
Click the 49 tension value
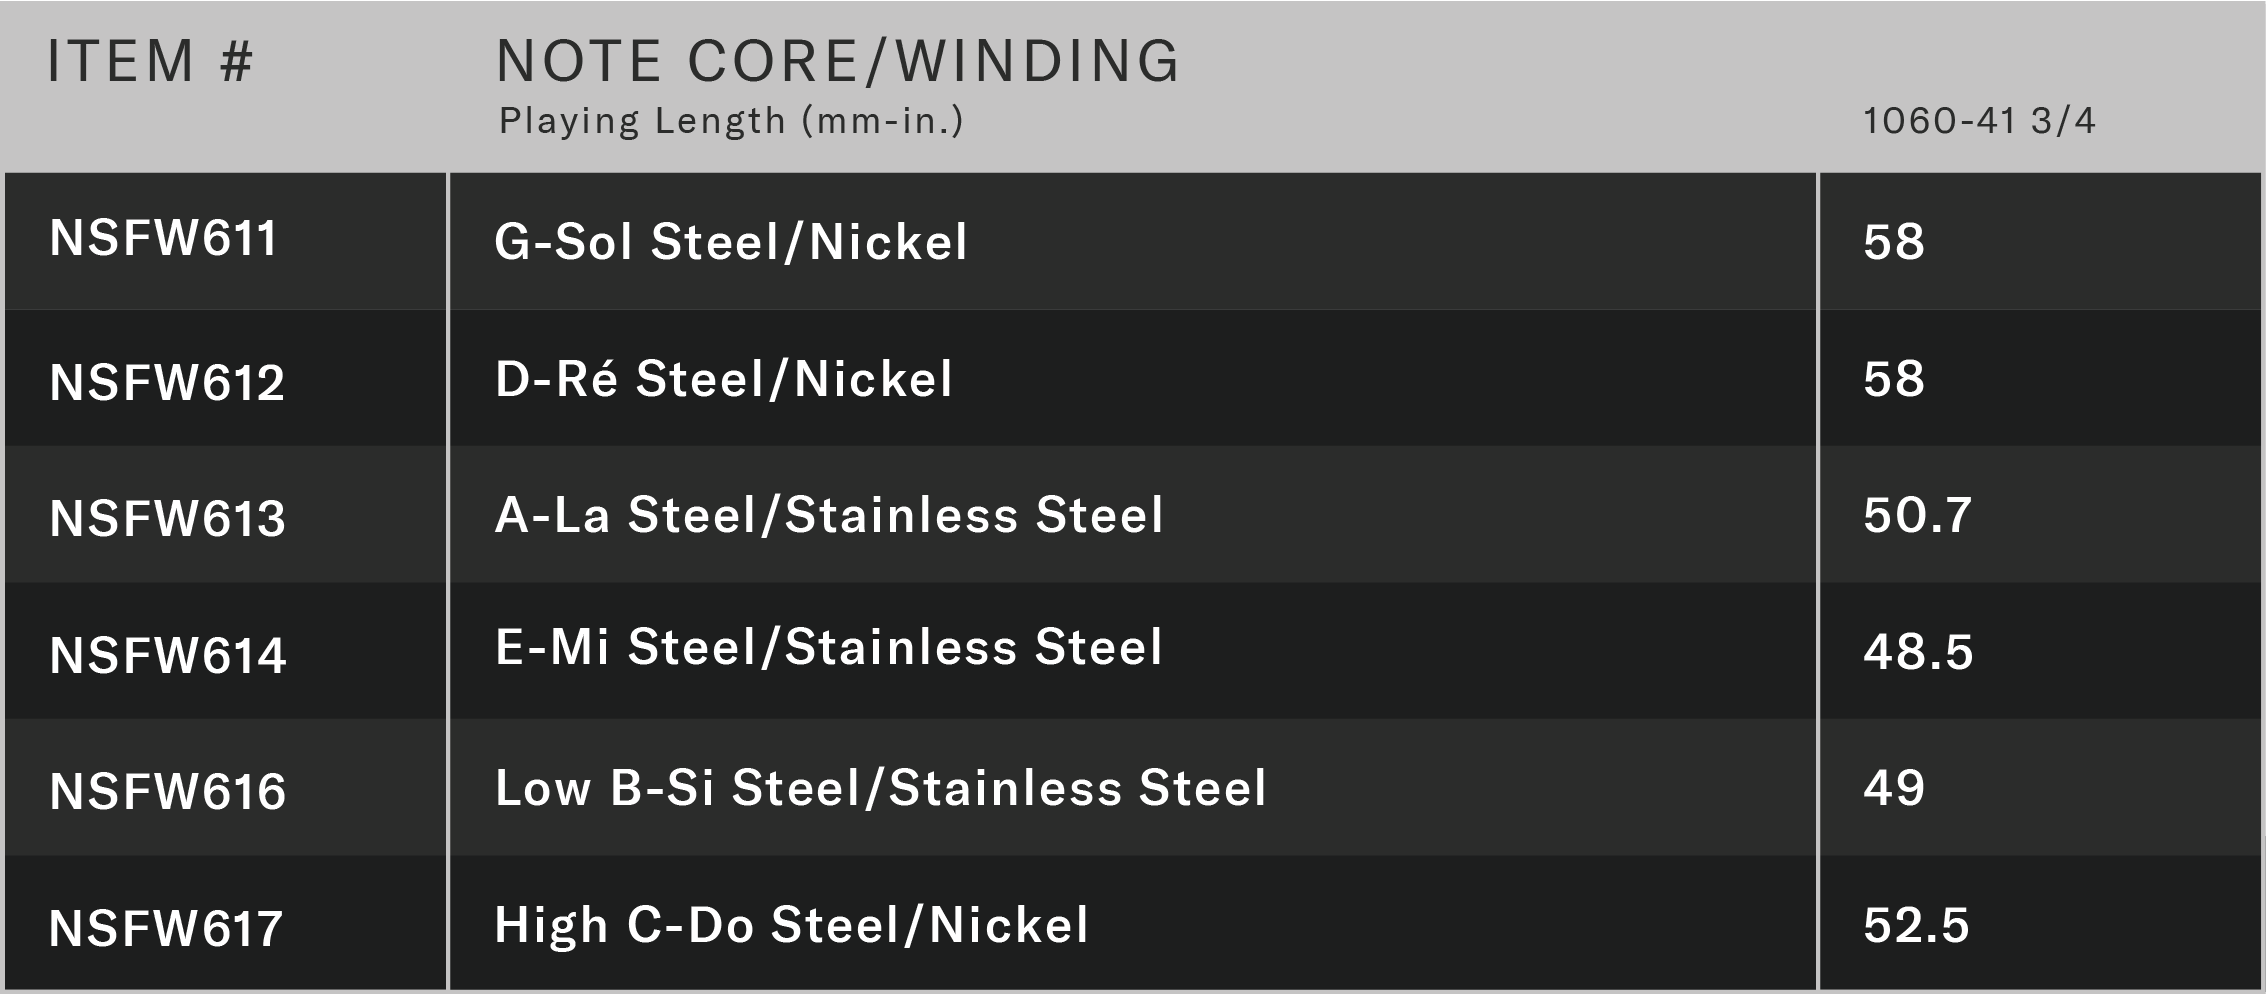click(1894, 789)
